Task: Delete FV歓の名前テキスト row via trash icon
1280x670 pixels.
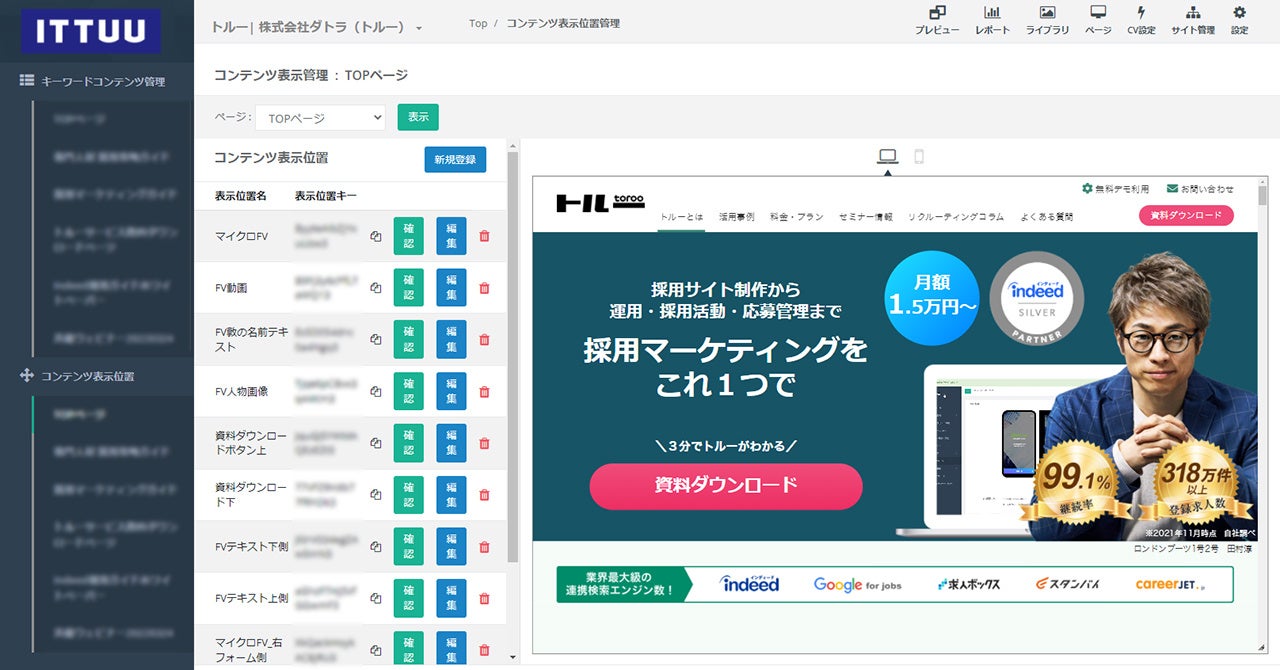Action: coord(485,340)
